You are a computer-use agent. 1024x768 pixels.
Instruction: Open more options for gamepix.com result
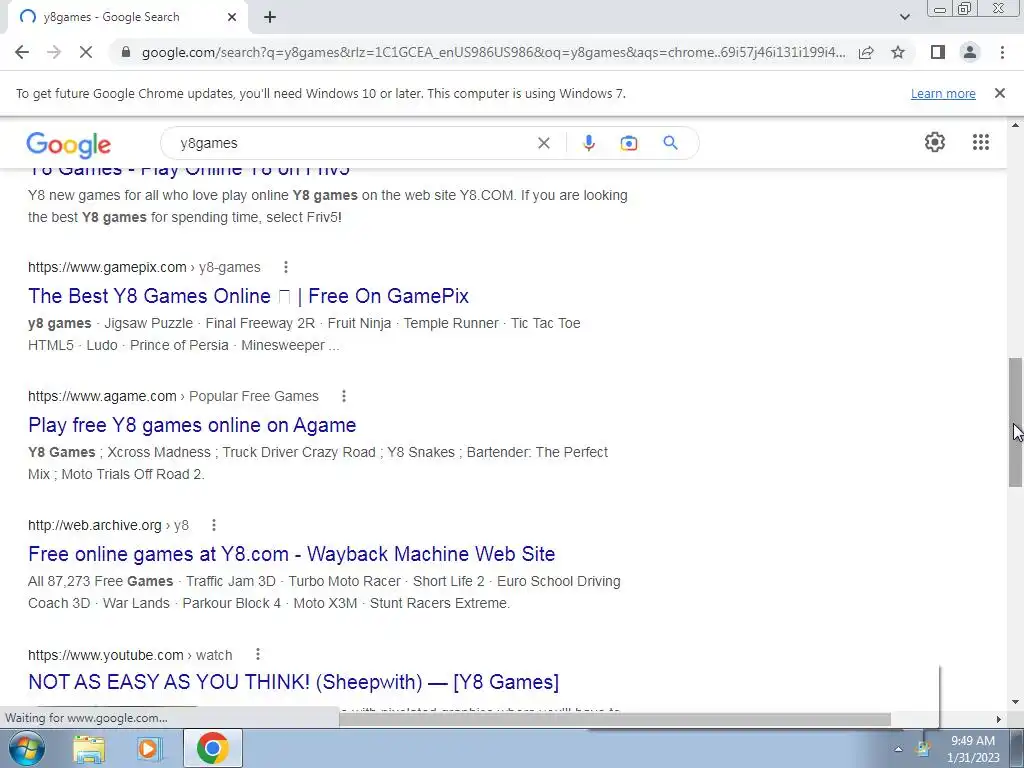click(285, 267)
